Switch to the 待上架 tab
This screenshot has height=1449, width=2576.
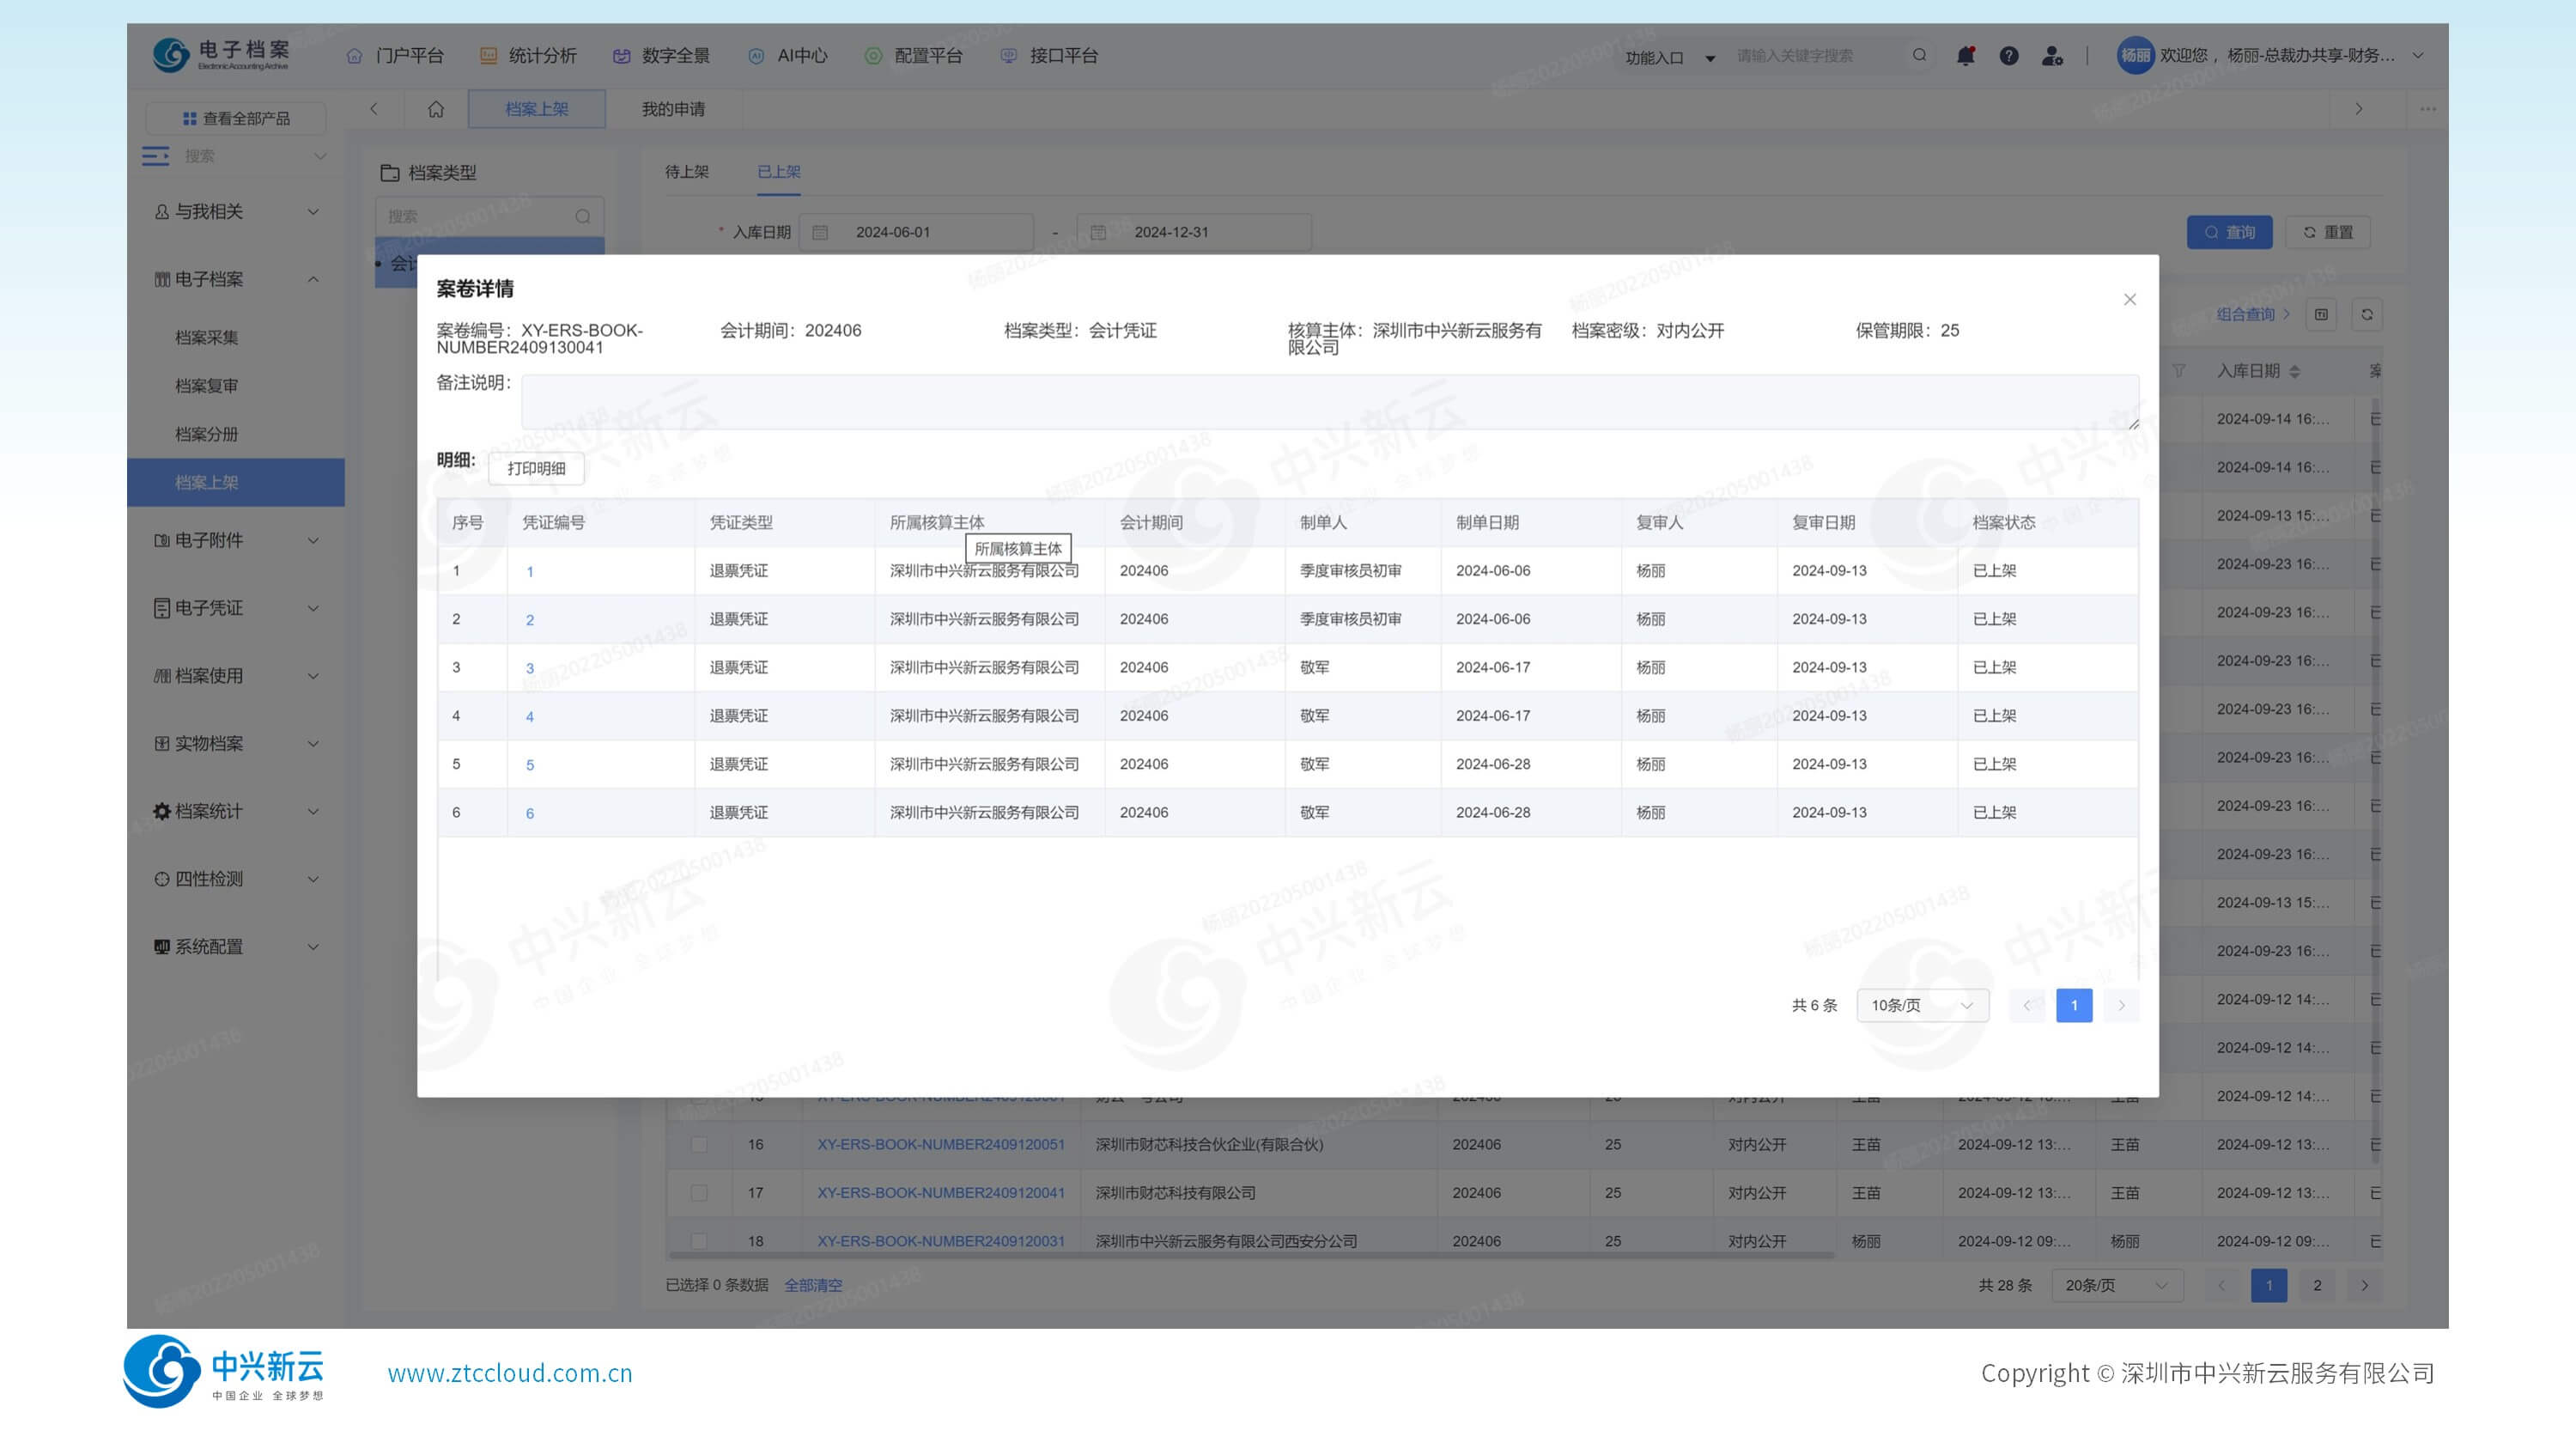click(x=687, y=172)
